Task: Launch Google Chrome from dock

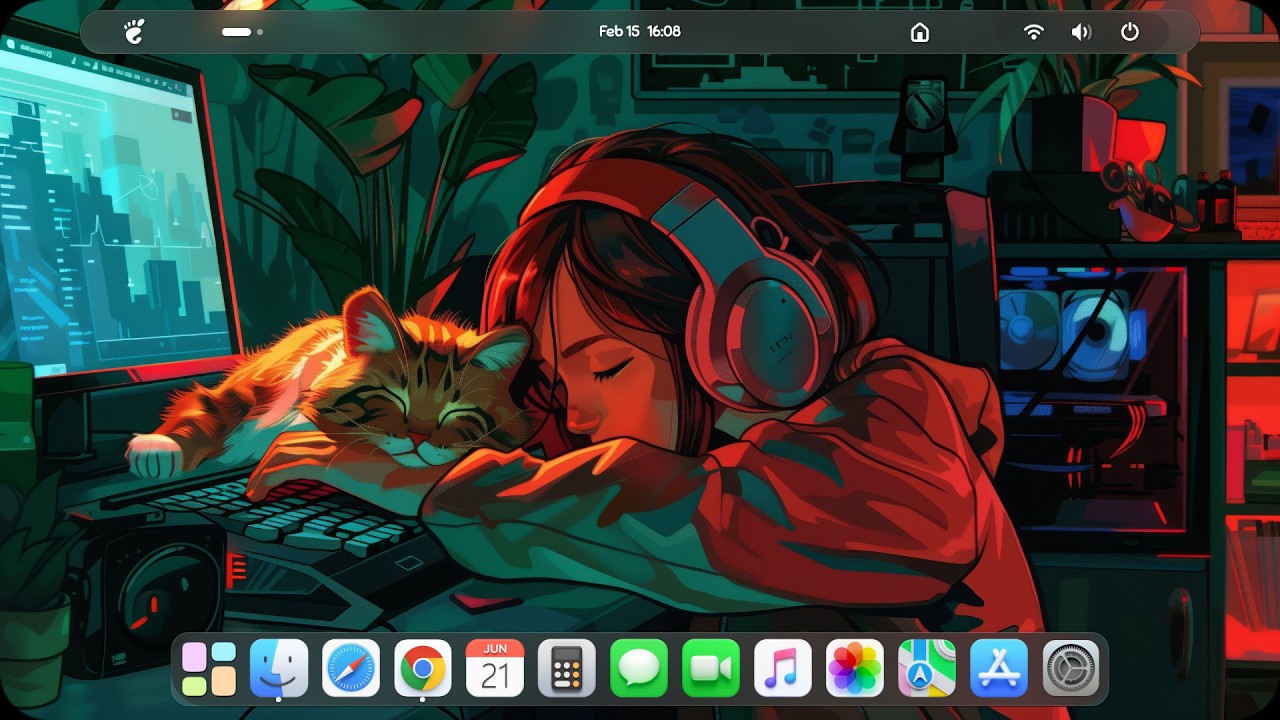Action: [x=423, y=668]
